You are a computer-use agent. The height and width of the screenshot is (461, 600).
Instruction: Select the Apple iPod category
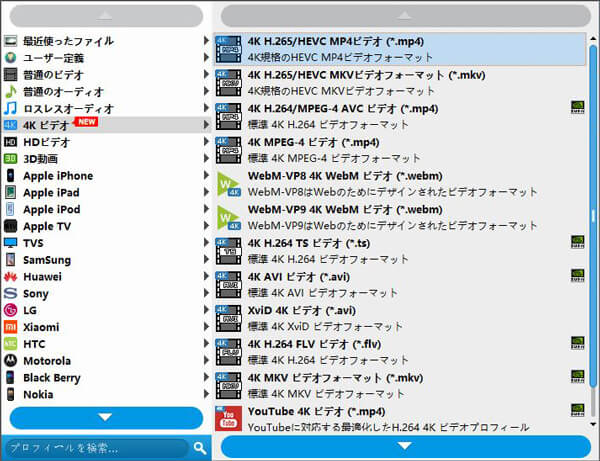(x=106, y=209)
